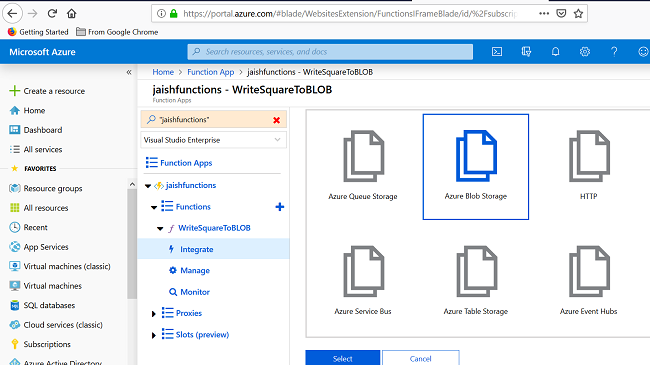Open the Azure help question mark
Screen dimensions: 650x365
click(614, 52)
